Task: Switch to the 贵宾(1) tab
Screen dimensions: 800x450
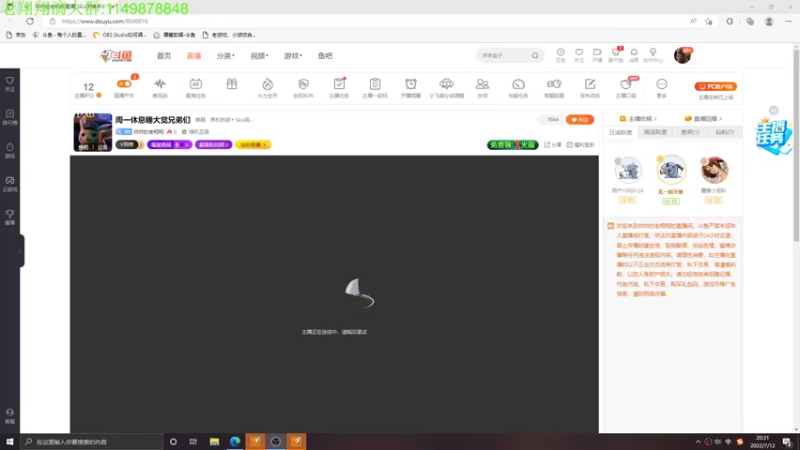Action: tap(690, 132)
